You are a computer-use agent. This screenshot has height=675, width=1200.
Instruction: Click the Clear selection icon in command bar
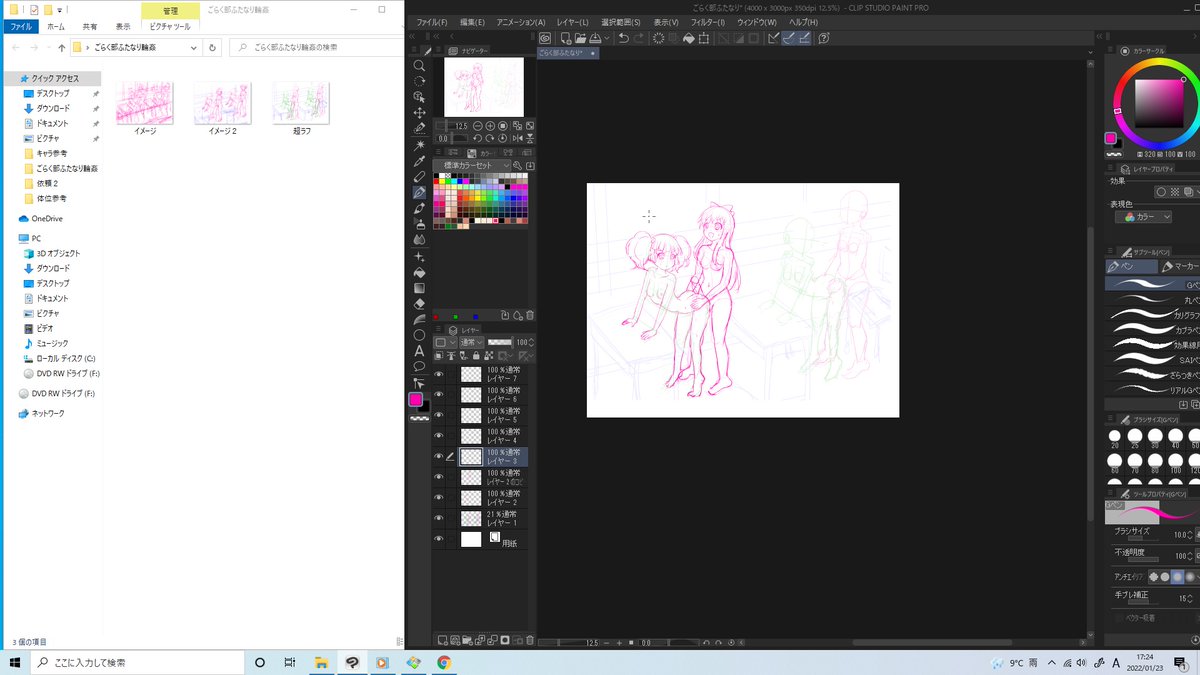(657, 38)
